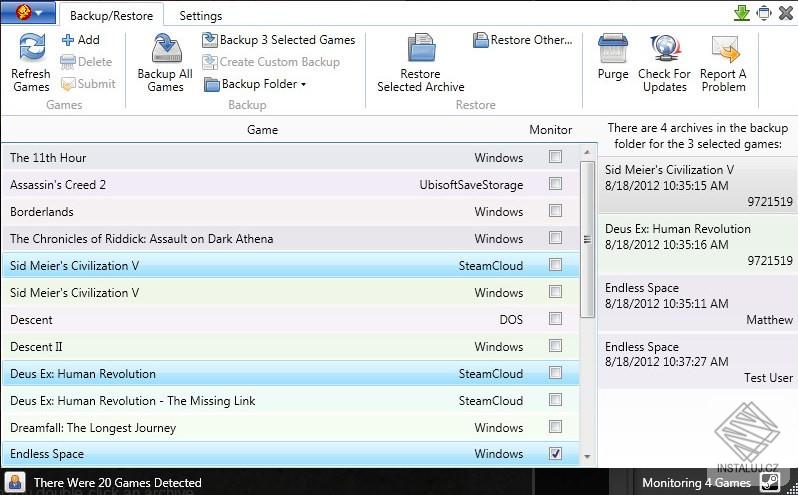Click the Backup All Games icon
The height and width of the screenshot is (495, 798).
click(x=166, y=49)
